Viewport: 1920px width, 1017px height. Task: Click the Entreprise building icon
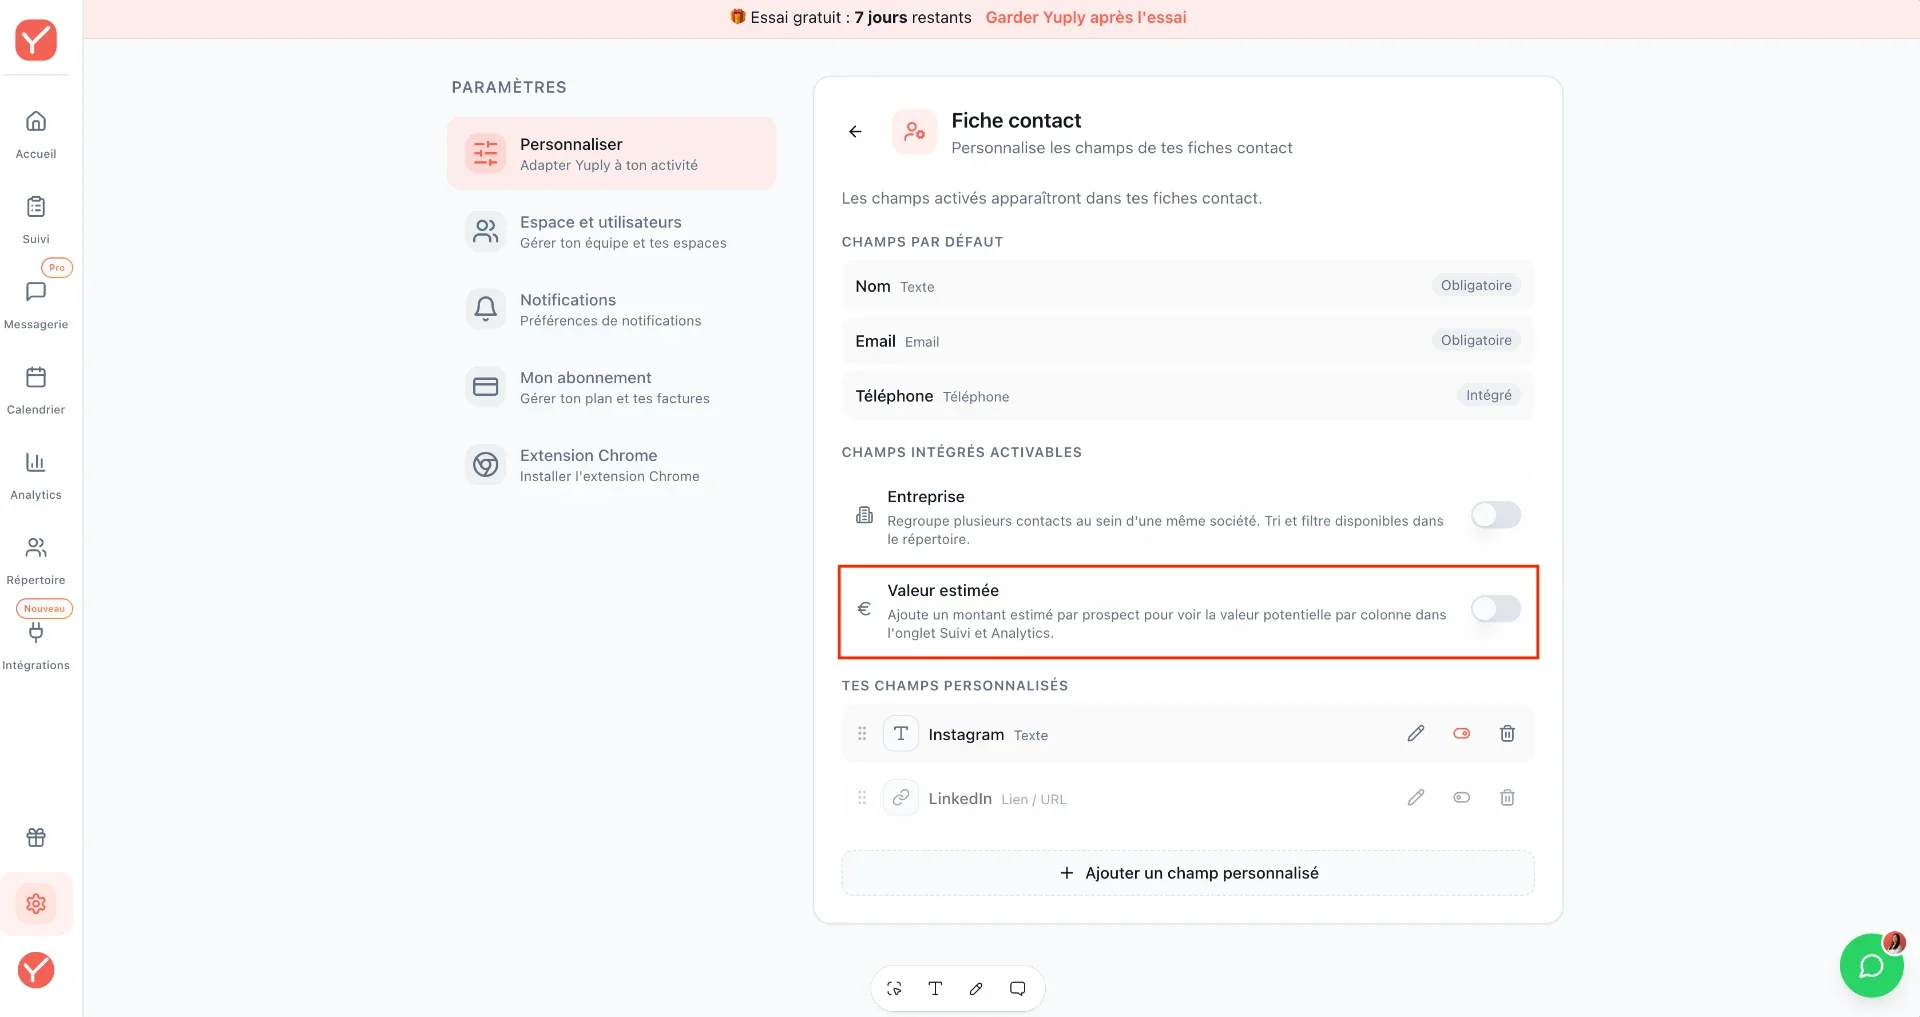[x=864, y=515]
